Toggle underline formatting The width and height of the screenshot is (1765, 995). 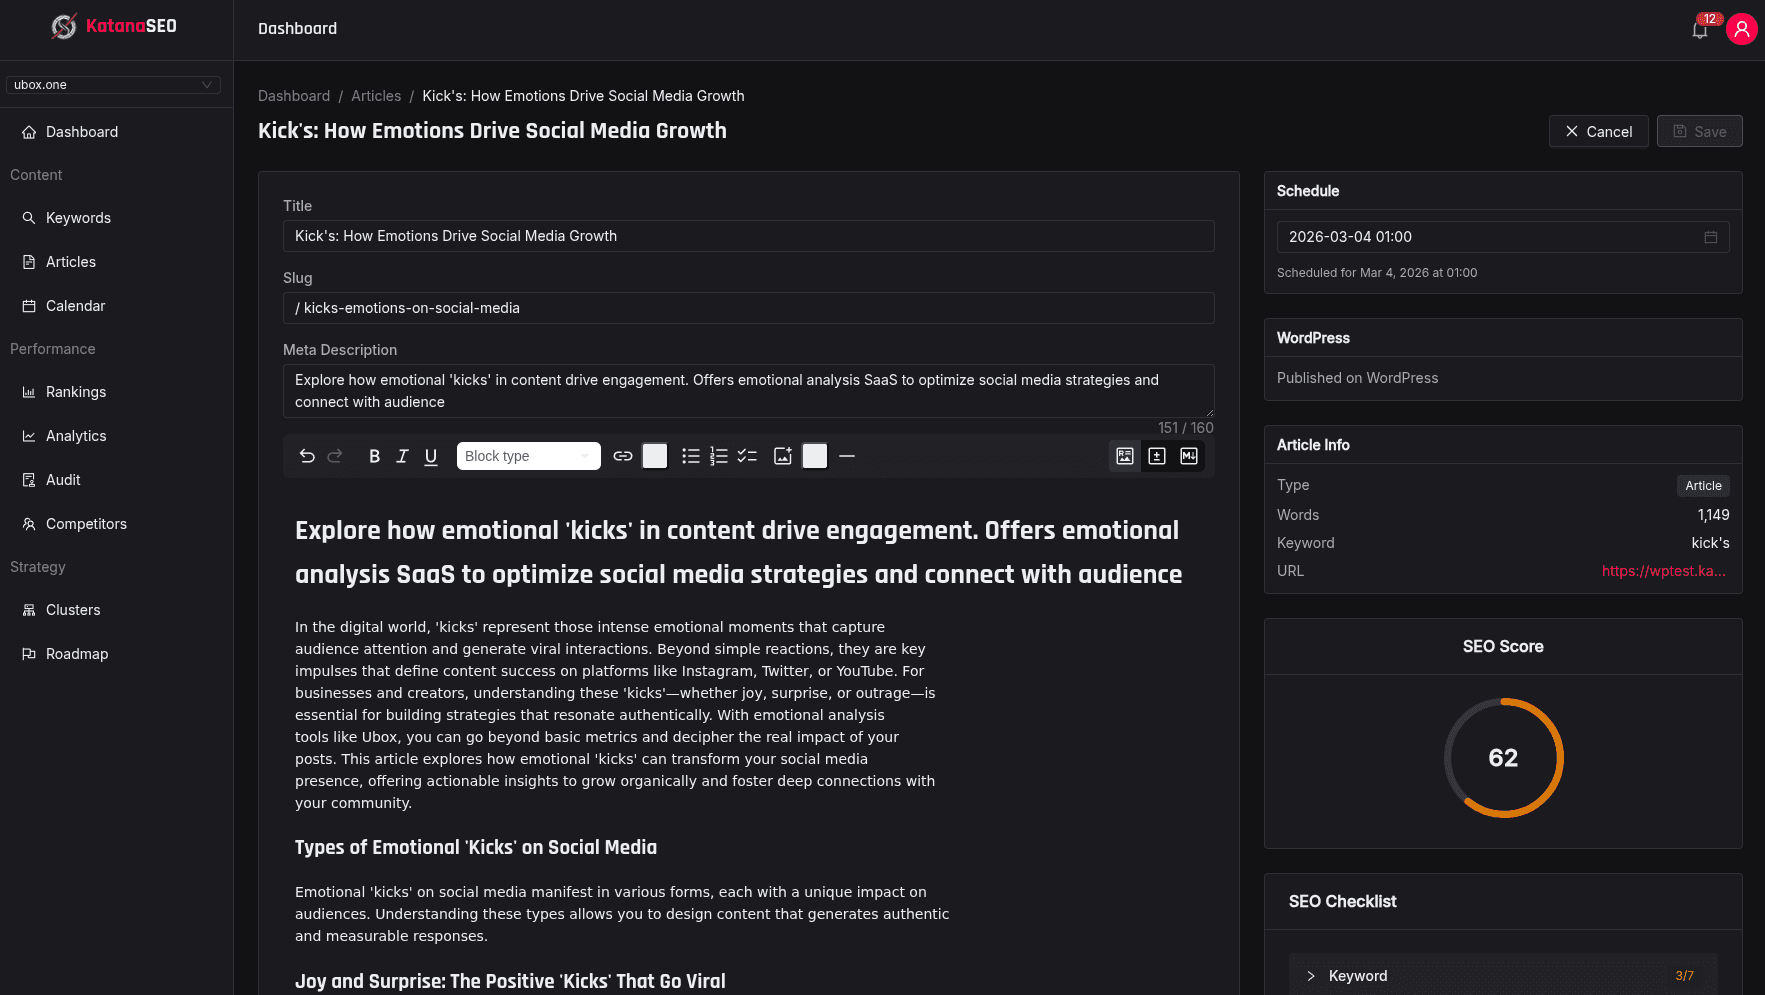point(431,456)
